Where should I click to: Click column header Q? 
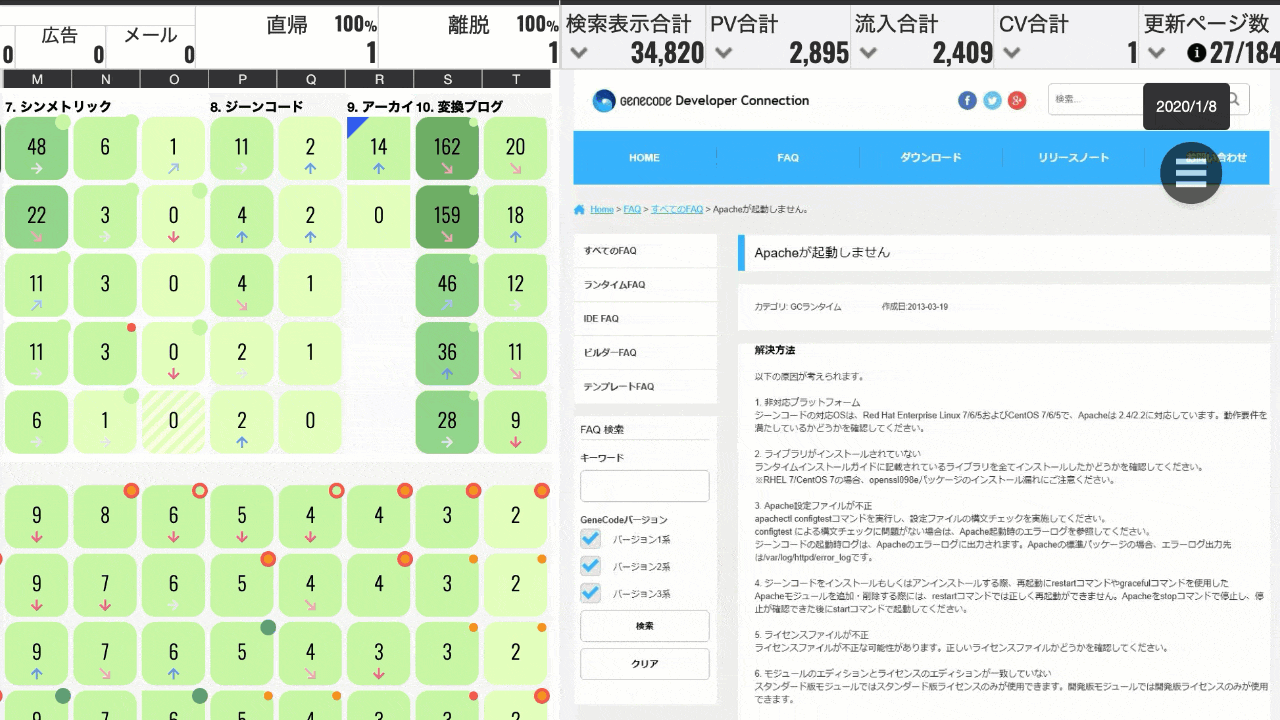[x=310, y=79]
